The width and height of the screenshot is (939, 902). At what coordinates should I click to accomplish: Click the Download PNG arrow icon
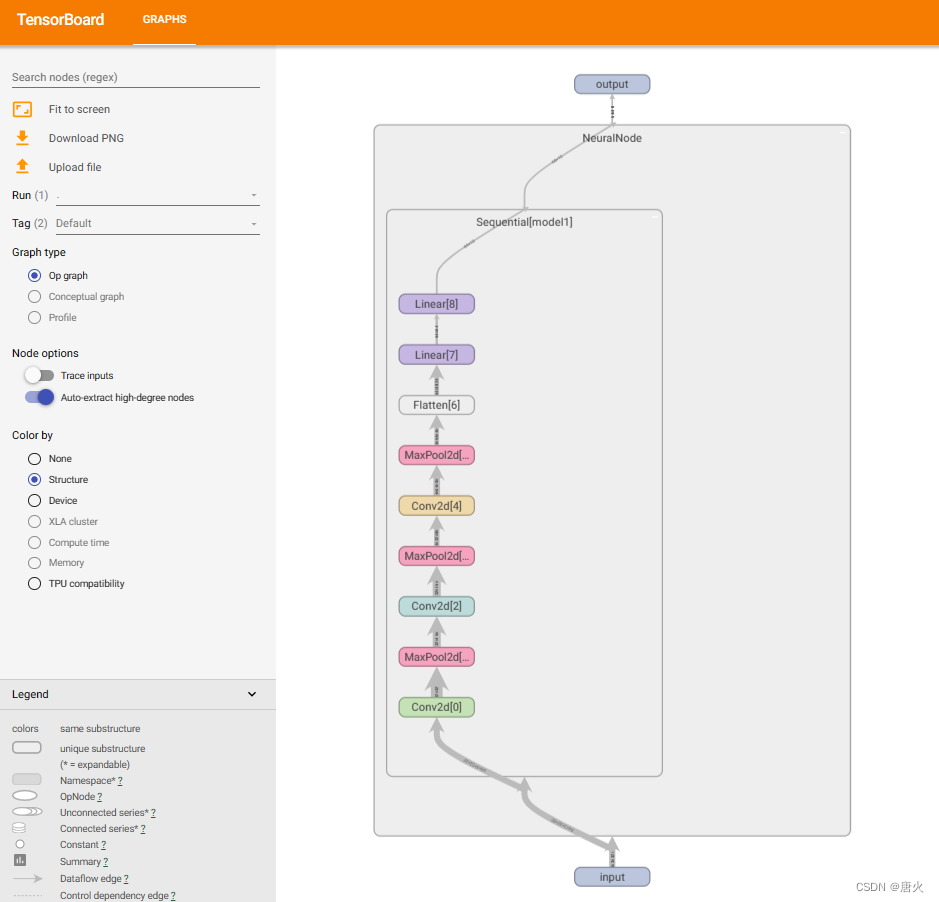point(22,138)
